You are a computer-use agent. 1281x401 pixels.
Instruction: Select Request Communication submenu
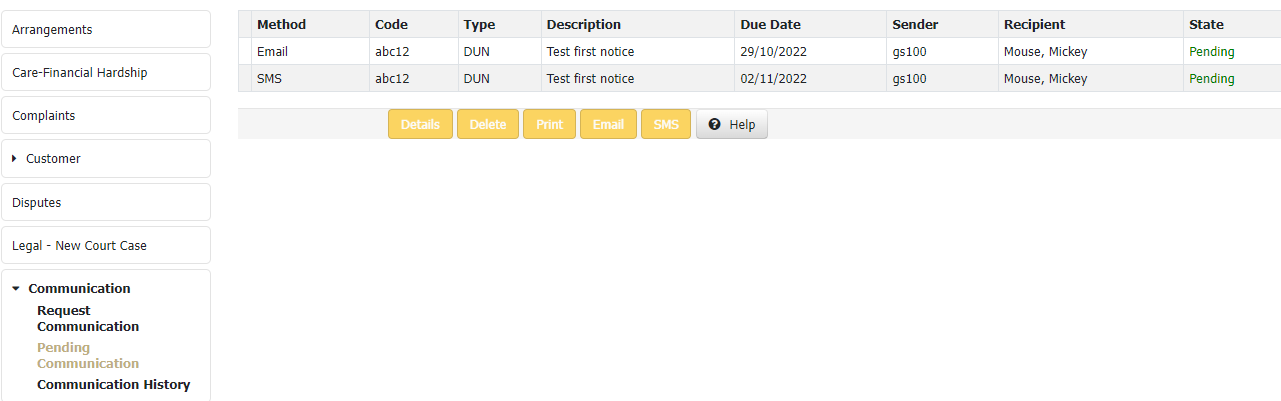point(88,318)
